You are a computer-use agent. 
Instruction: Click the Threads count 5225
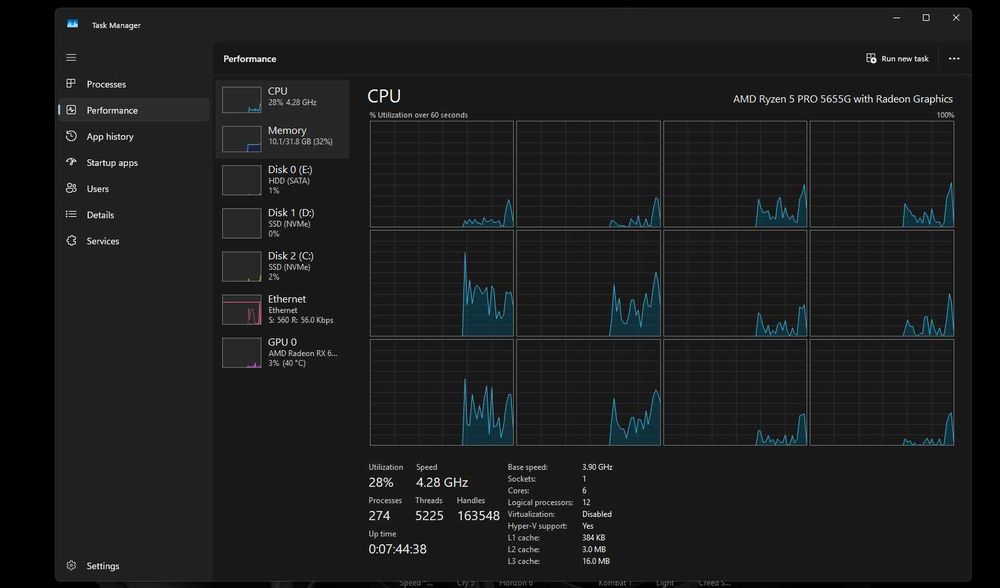pyautogui.click(x=429, y=515)
